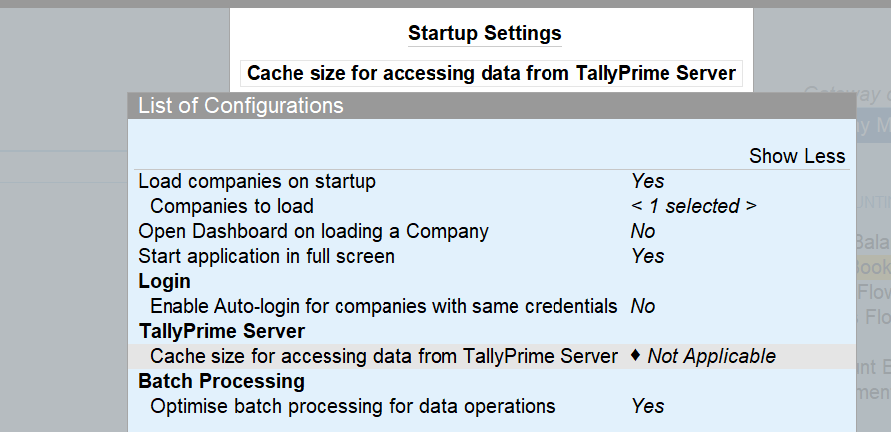Image resolution: width=891 pixels, height=432 pixels.
Task: Click the TallyPrime Server section heading
Action: point(221,331)
